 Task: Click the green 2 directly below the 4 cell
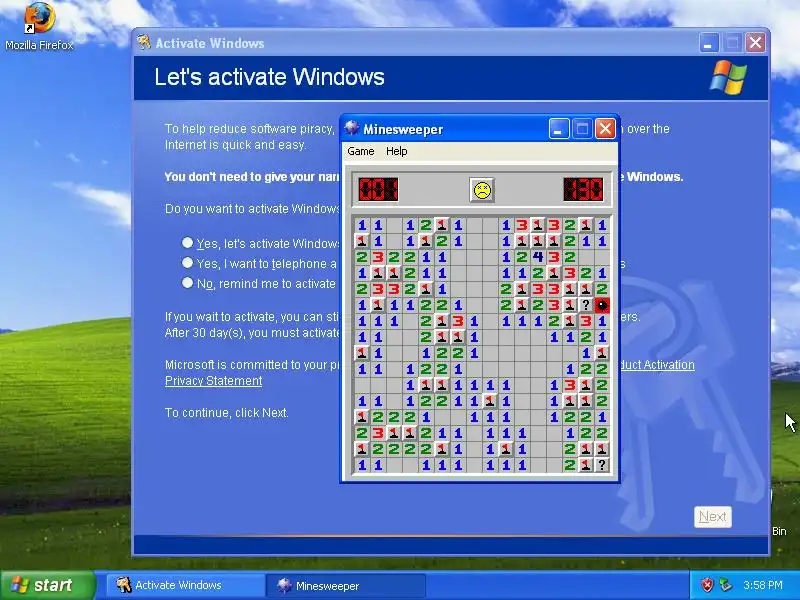tap(538, 273)
